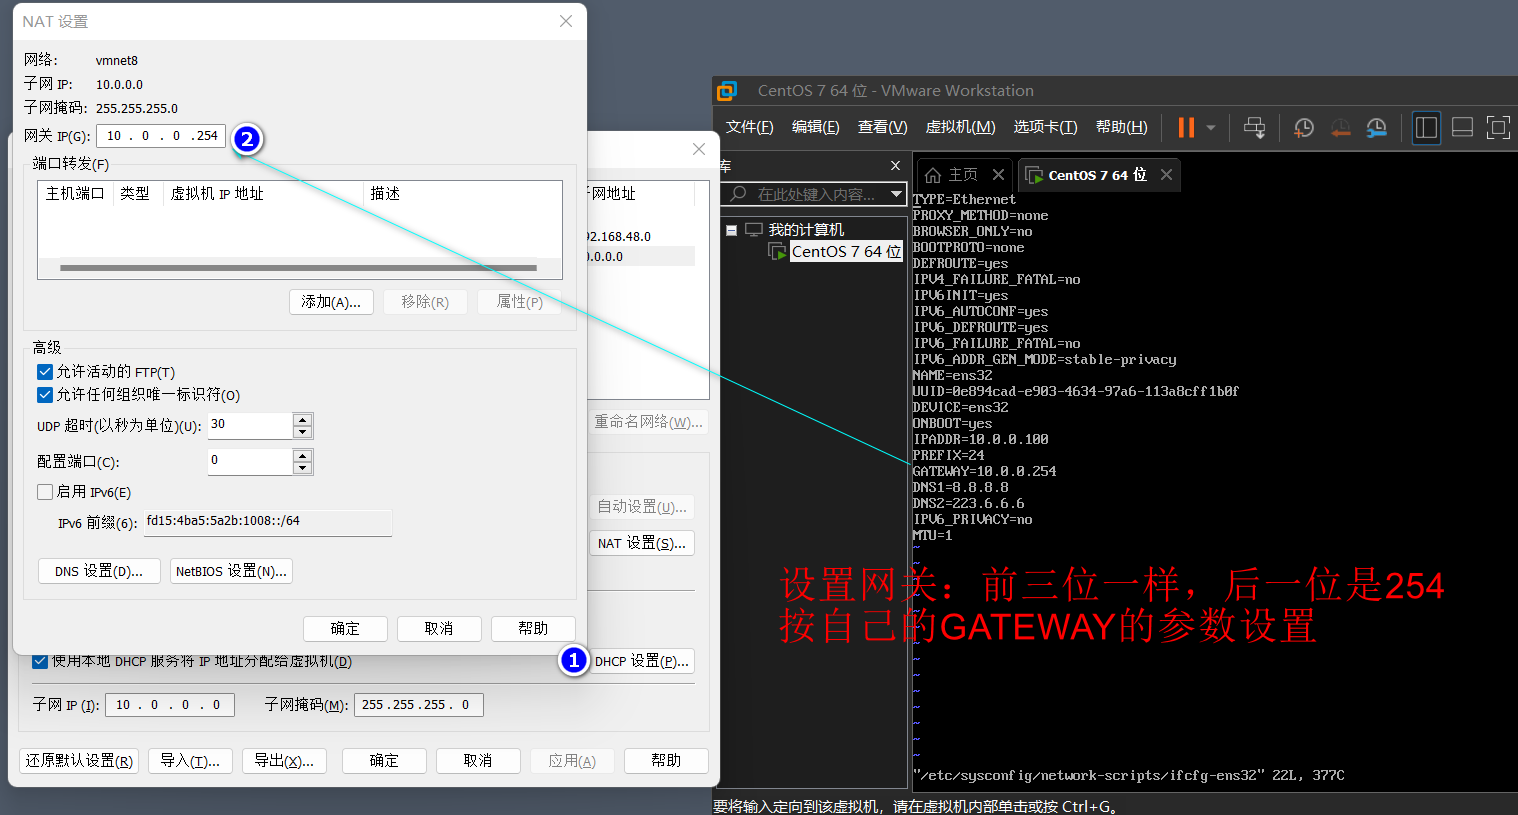1518x815 pixels.
Task: Click the computer icon beside 我的计算机
Action: (754, 230)
